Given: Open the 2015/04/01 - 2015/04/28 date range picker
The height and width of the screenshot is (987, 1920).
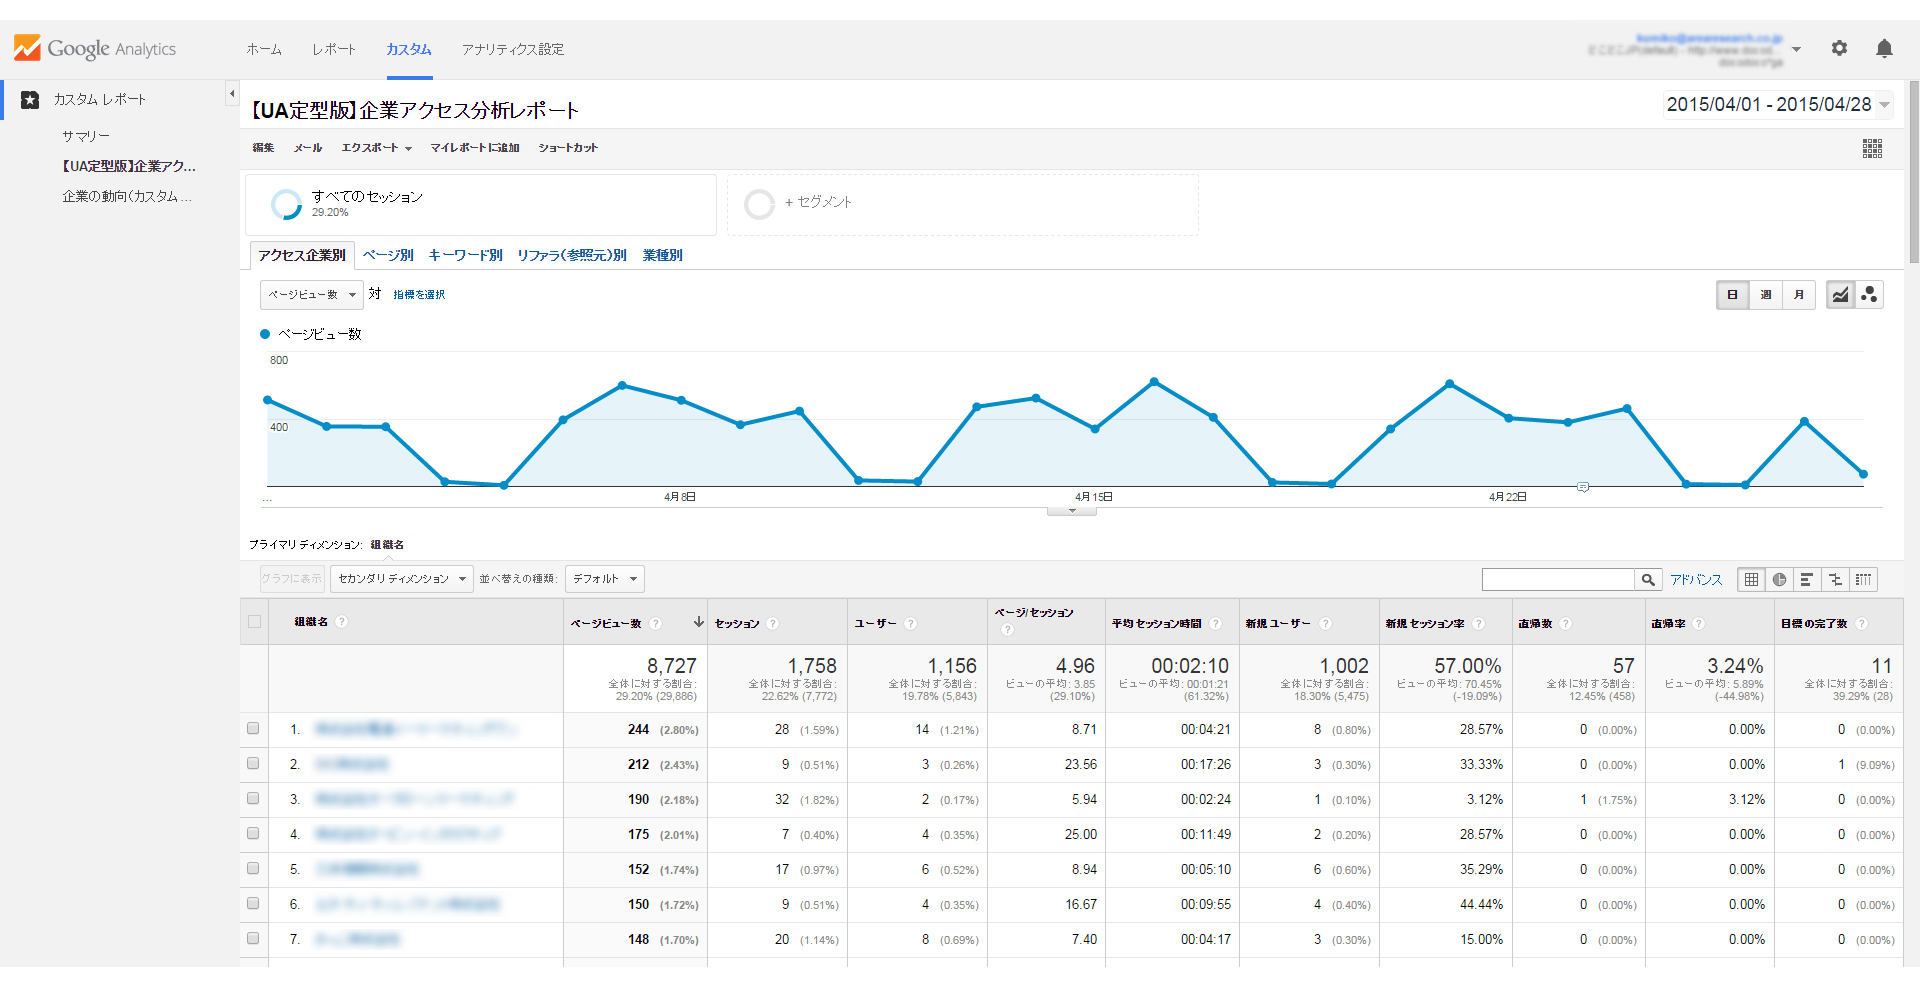Looking at the screenshot, I should tap(1777, 104).
